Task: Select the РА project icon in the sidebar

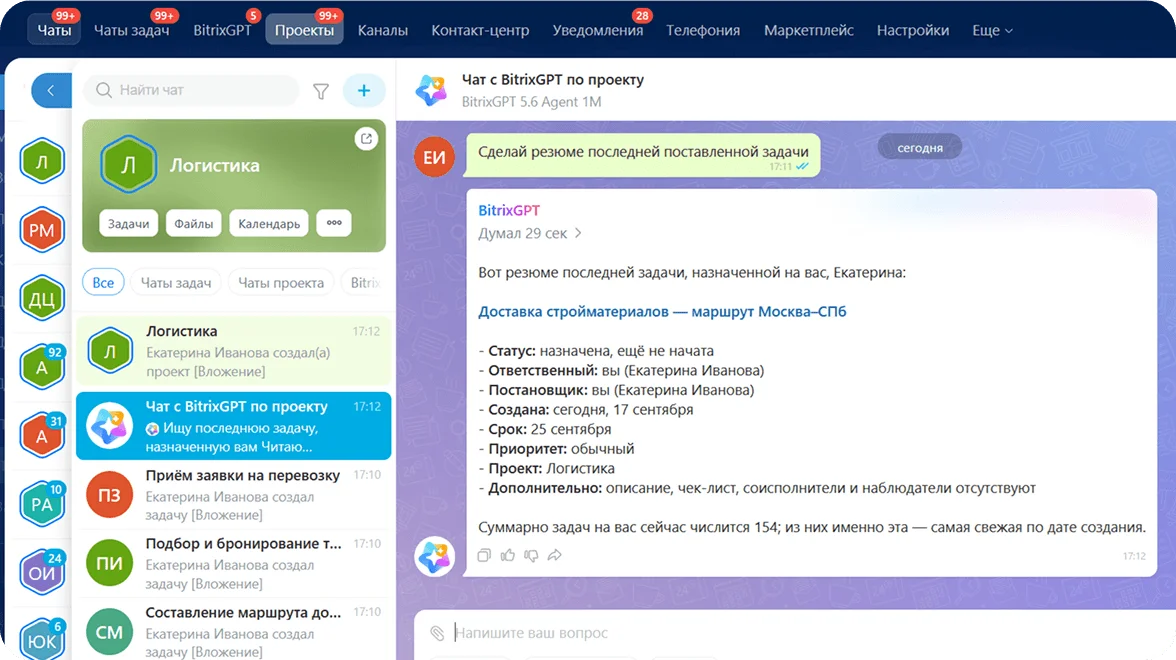Action: 42,504
